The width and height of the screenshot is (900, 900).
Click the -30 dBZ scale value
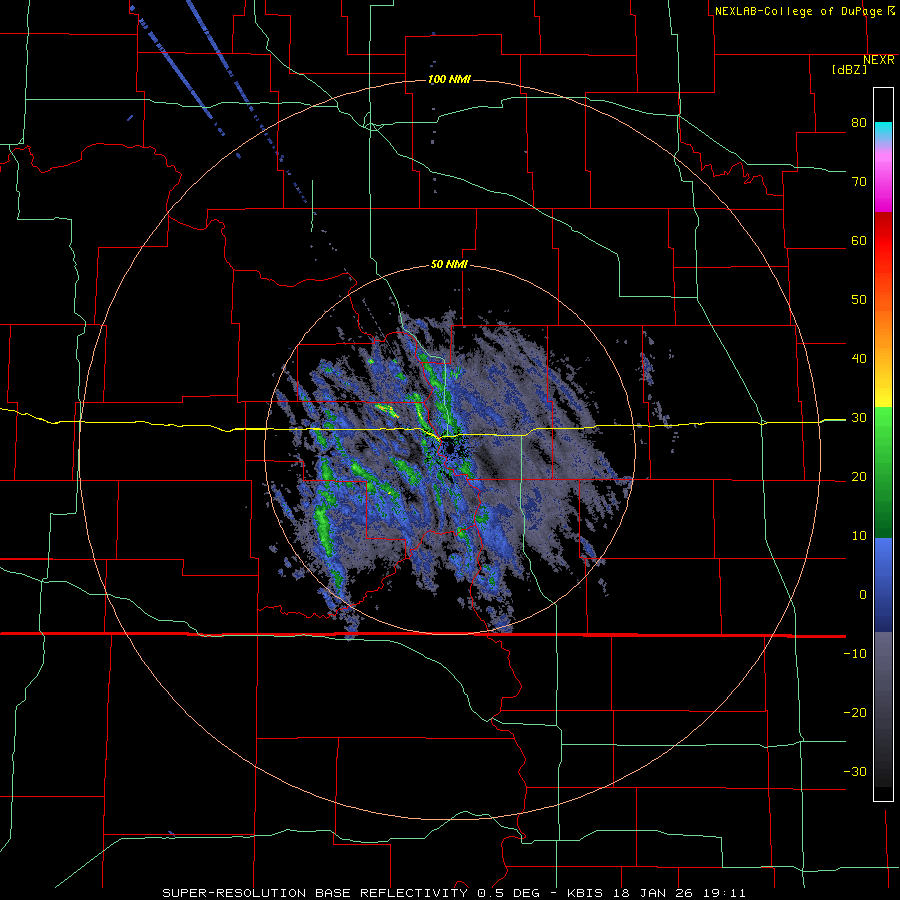(x=855, y=771)
